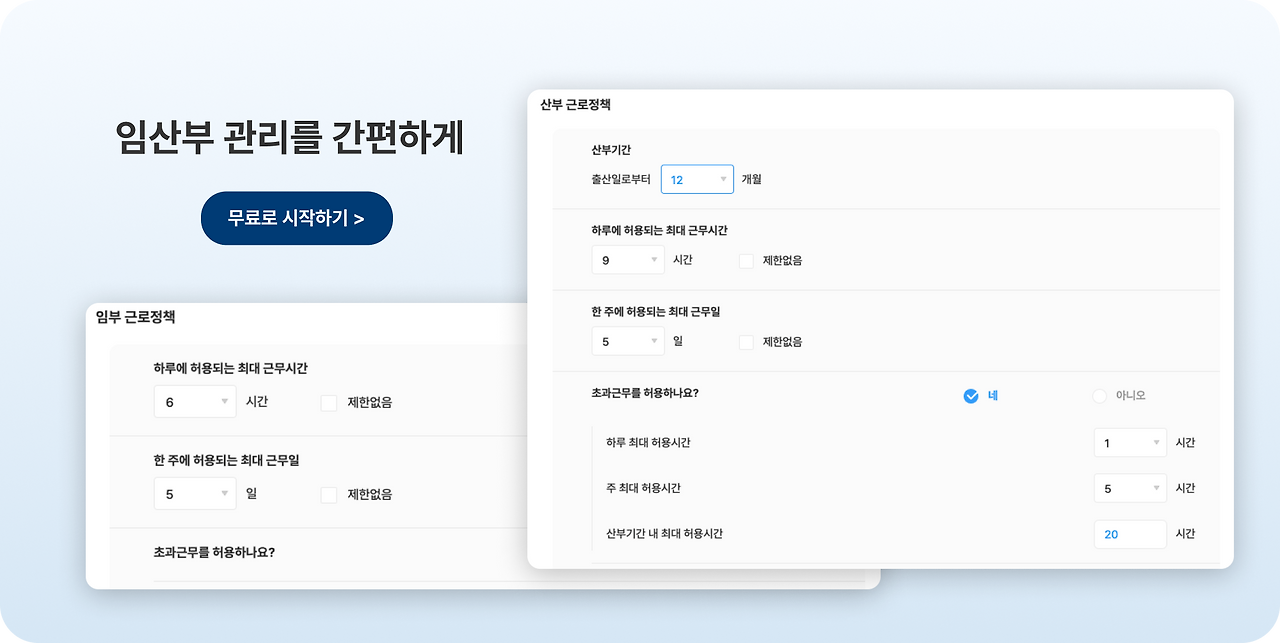
Task: Check 제한없음 in 임부 최대 근무일 row
Action: point(328,494)
